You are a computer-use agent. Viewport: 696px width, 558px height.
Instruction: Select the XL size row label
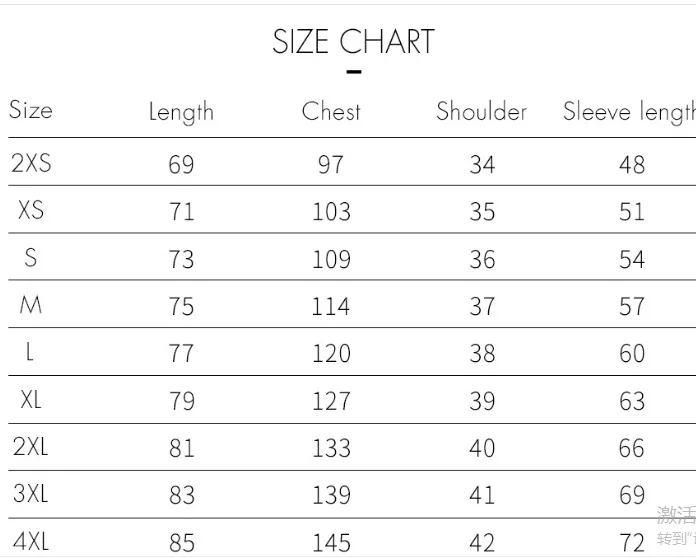[x=31, y=400]
